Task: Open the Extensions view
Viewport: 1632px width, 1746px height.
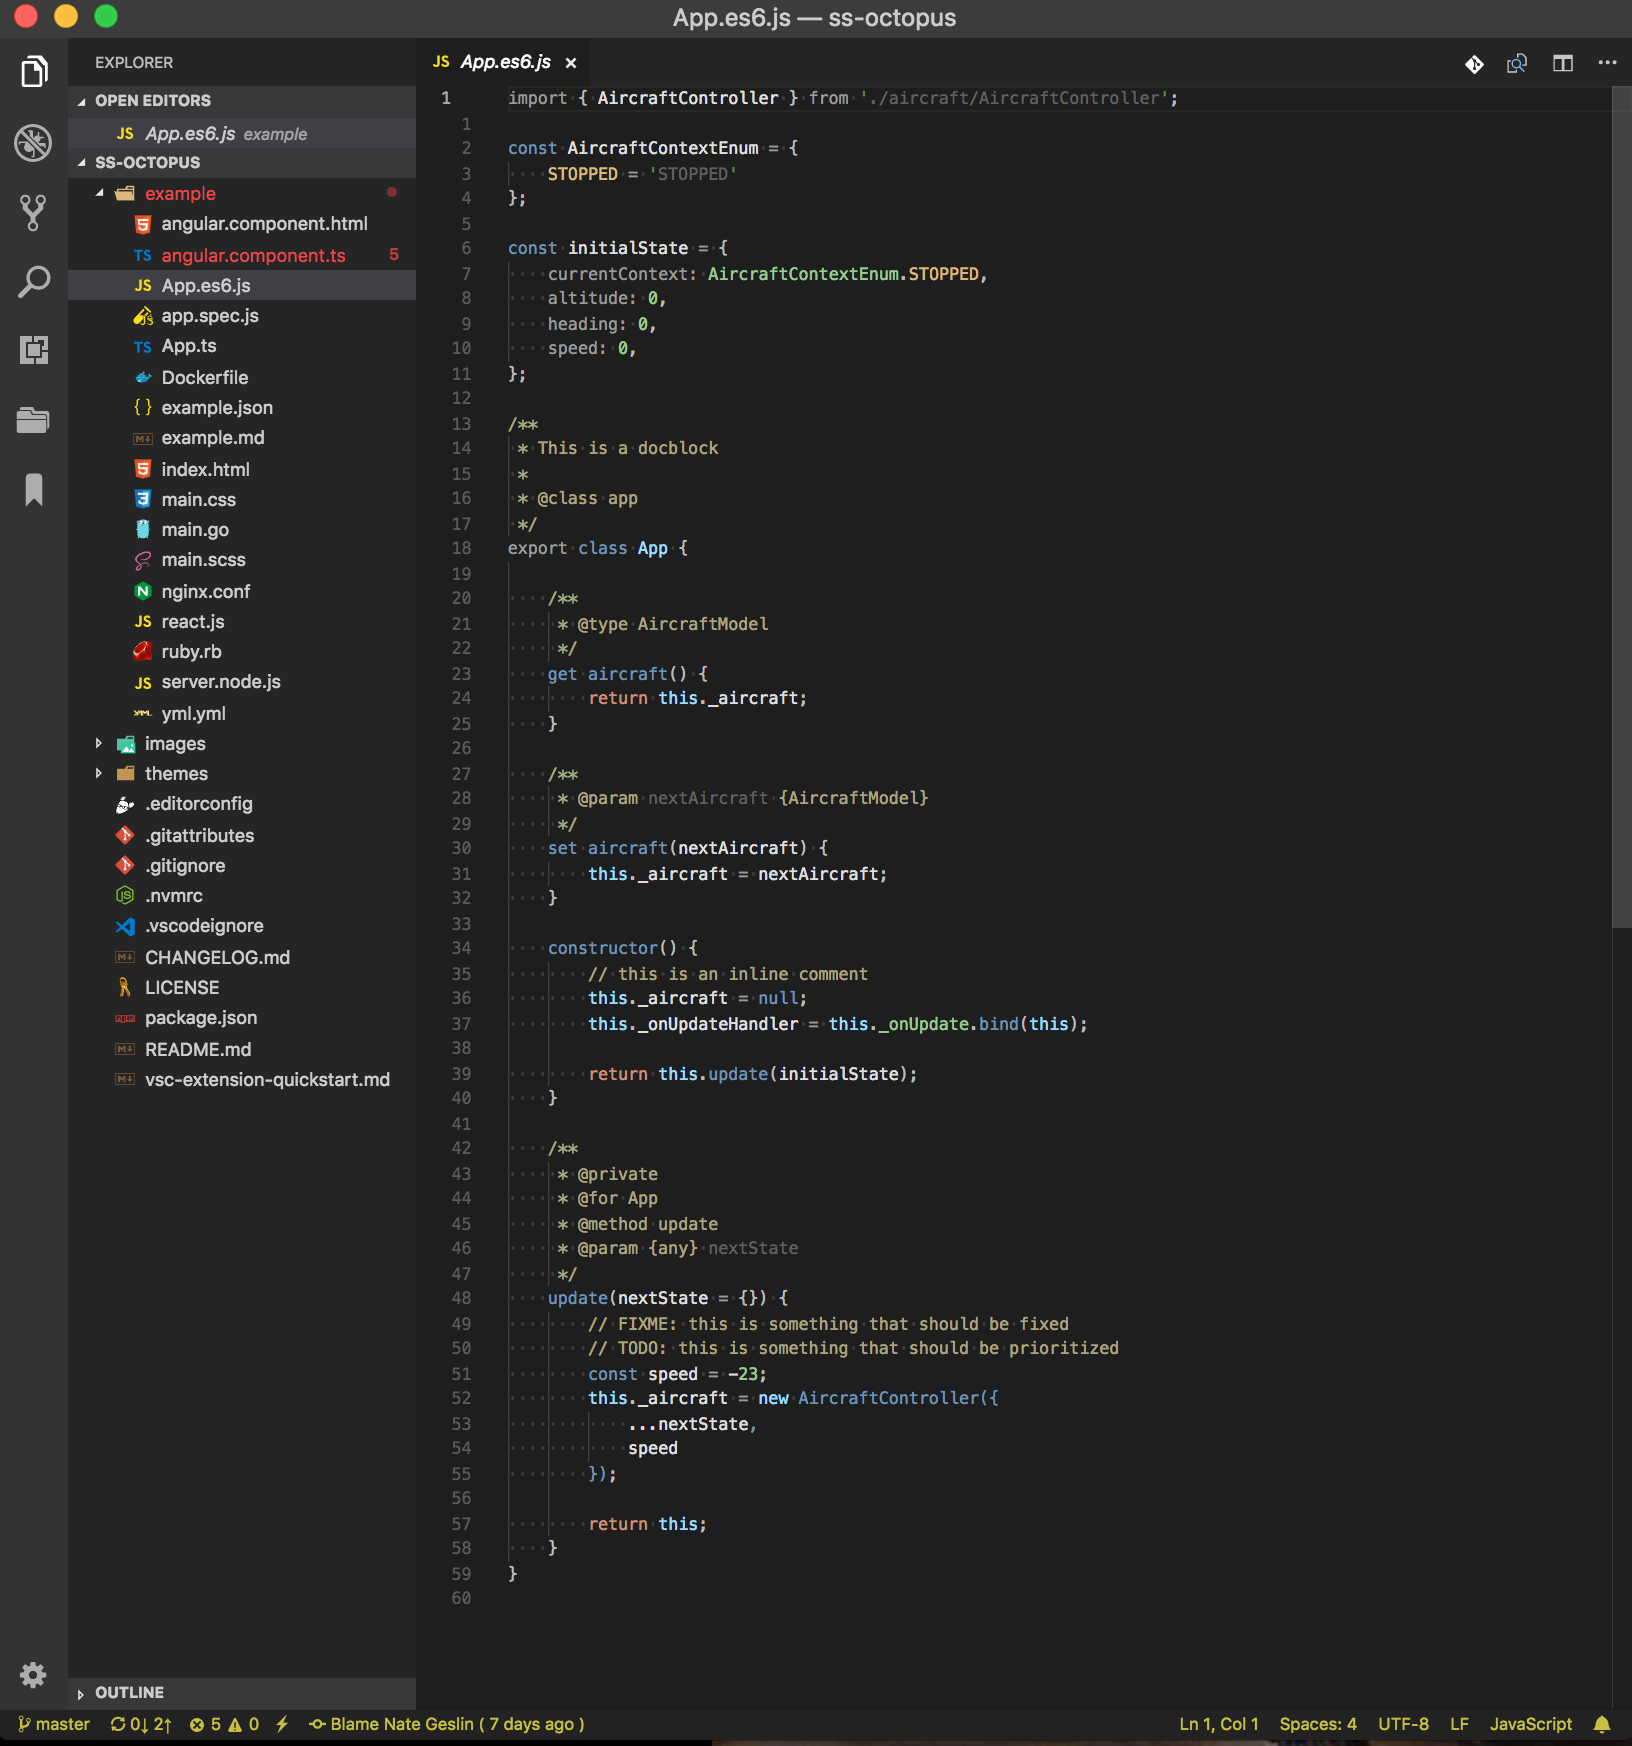Action: 34,350
